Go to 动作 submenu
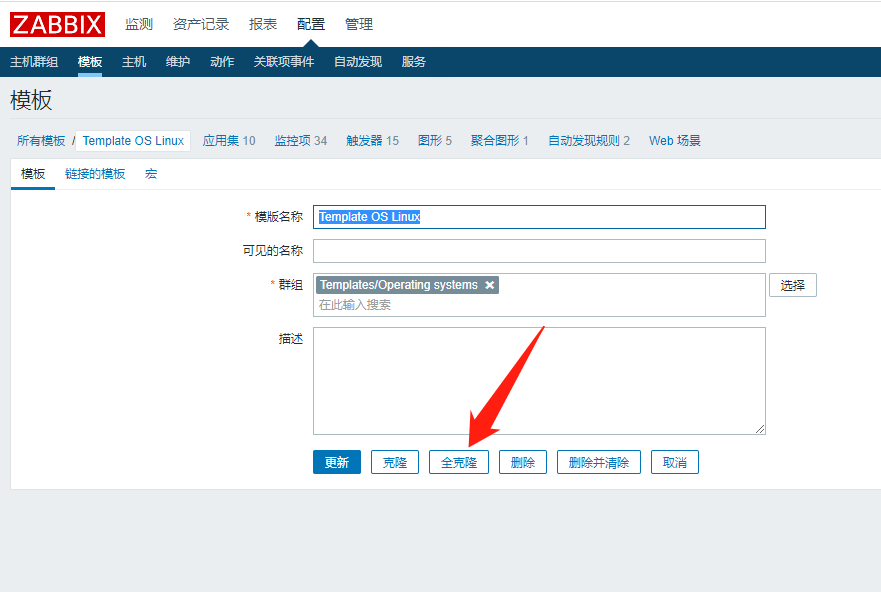The width and height of the screenshot is (881, 592). click(222, 62)
